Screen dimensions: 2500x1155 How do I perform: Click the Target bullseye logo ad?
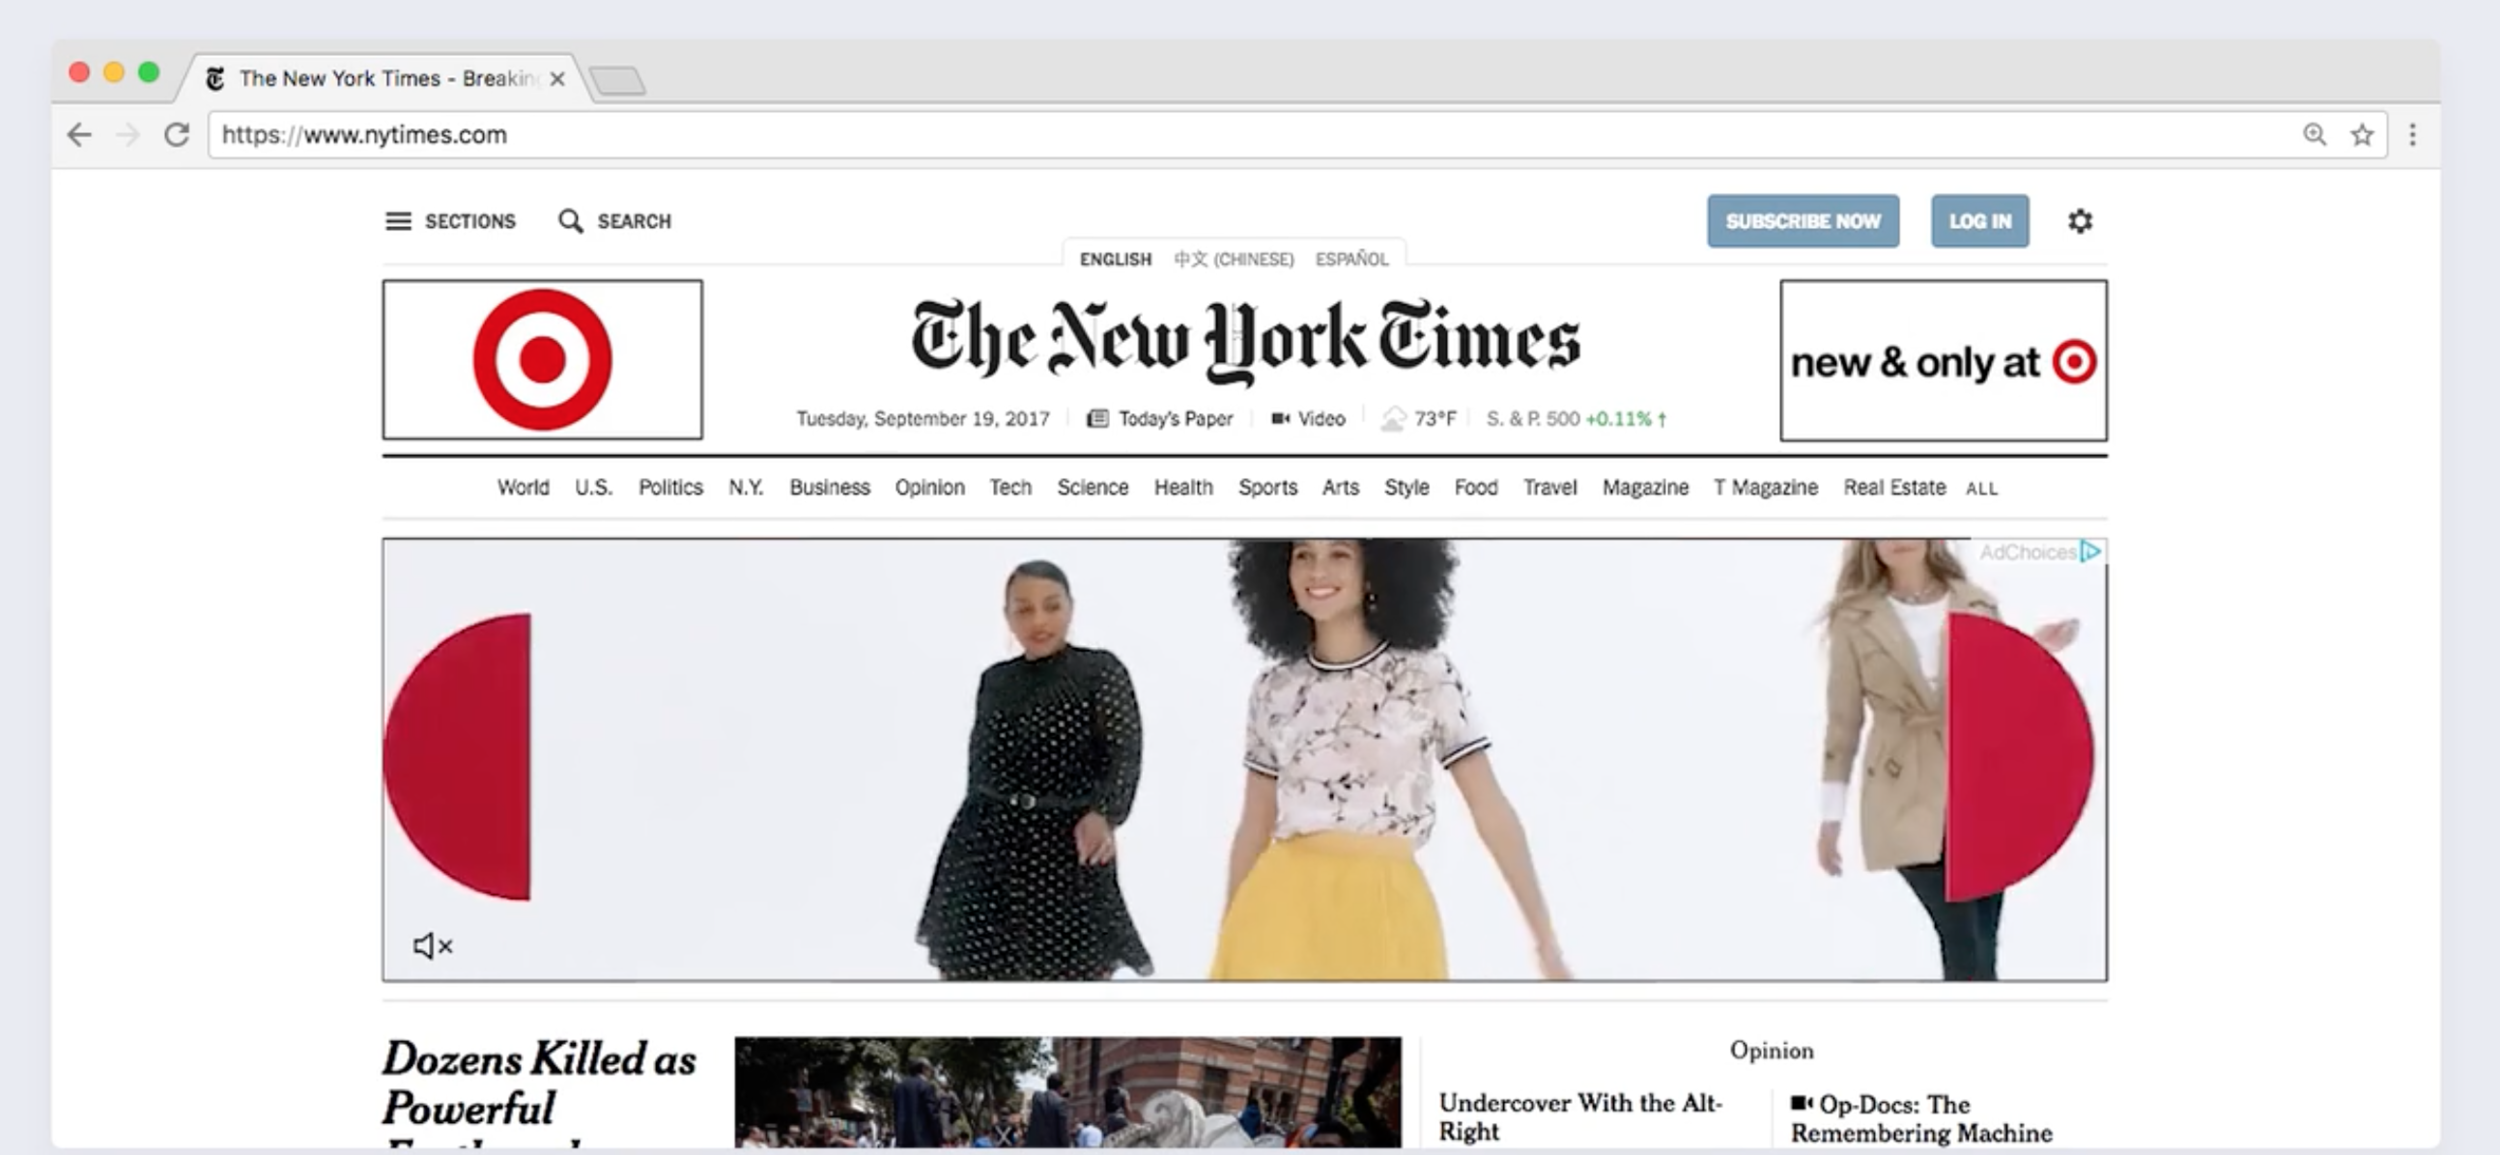[542, 360]
